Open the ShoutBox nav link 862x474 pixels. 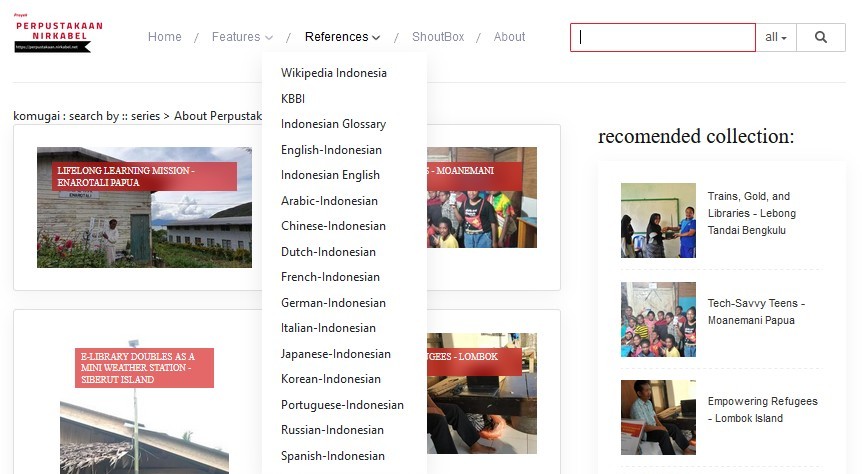[438, 37]
